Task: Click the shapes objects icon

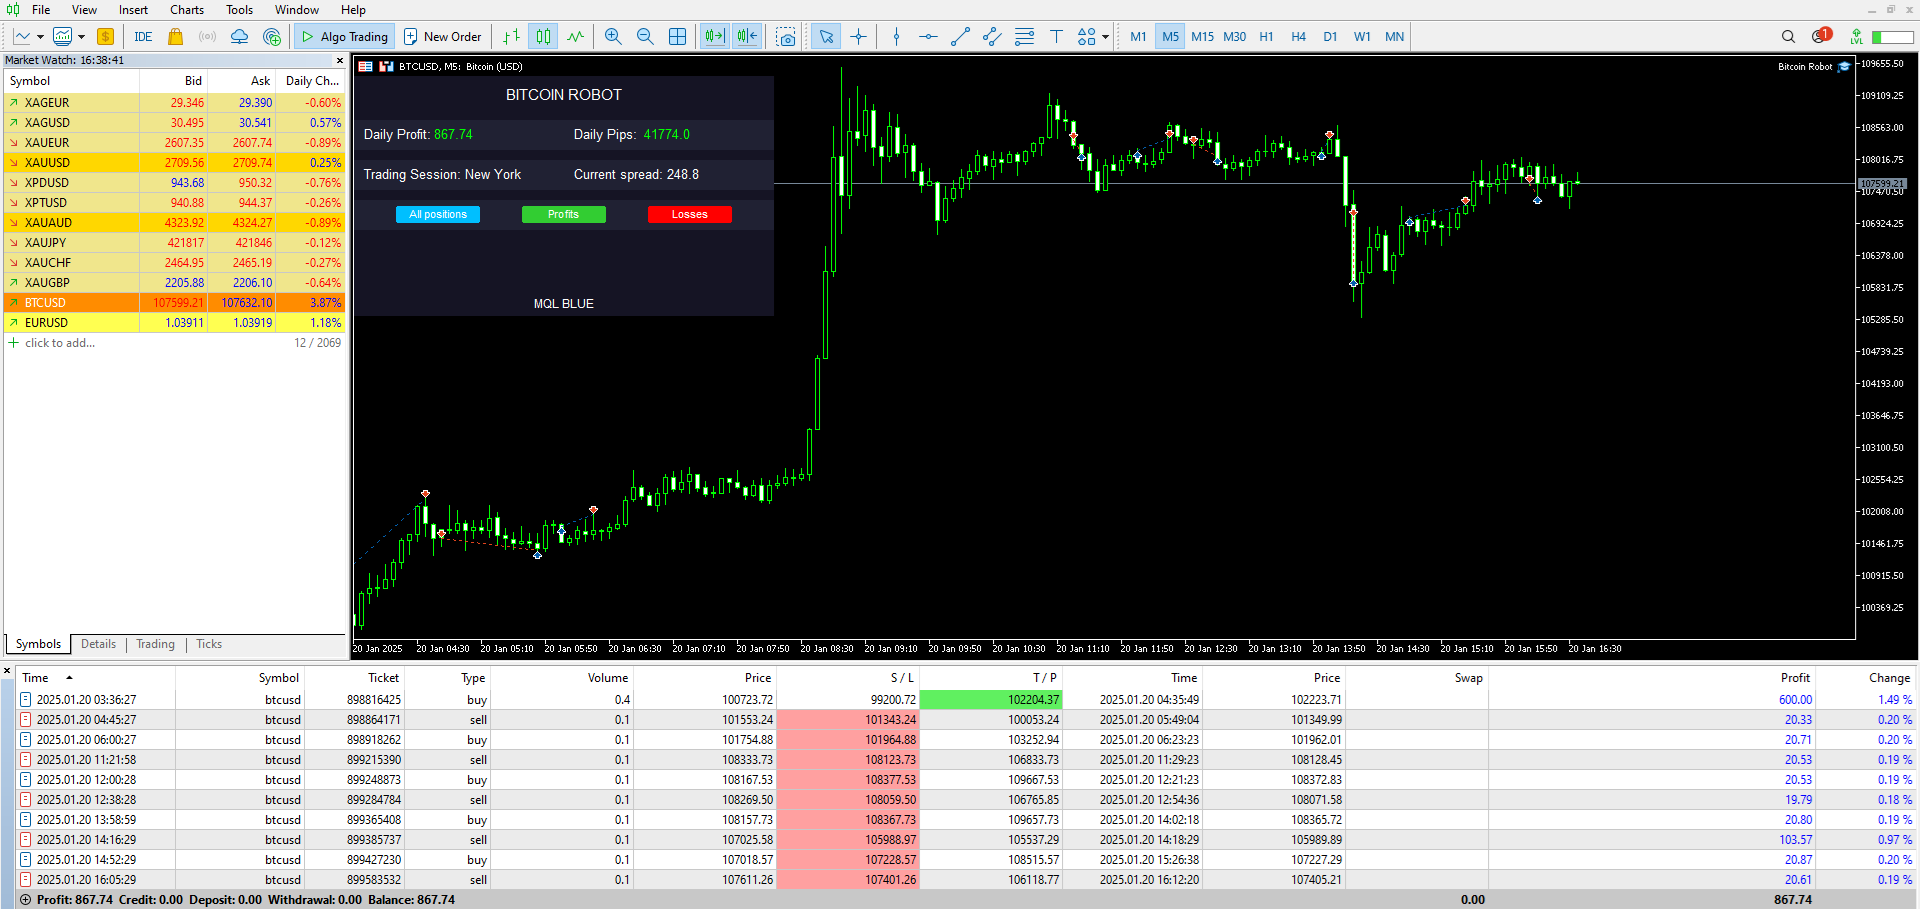Action: click(x=1087, y=37)
